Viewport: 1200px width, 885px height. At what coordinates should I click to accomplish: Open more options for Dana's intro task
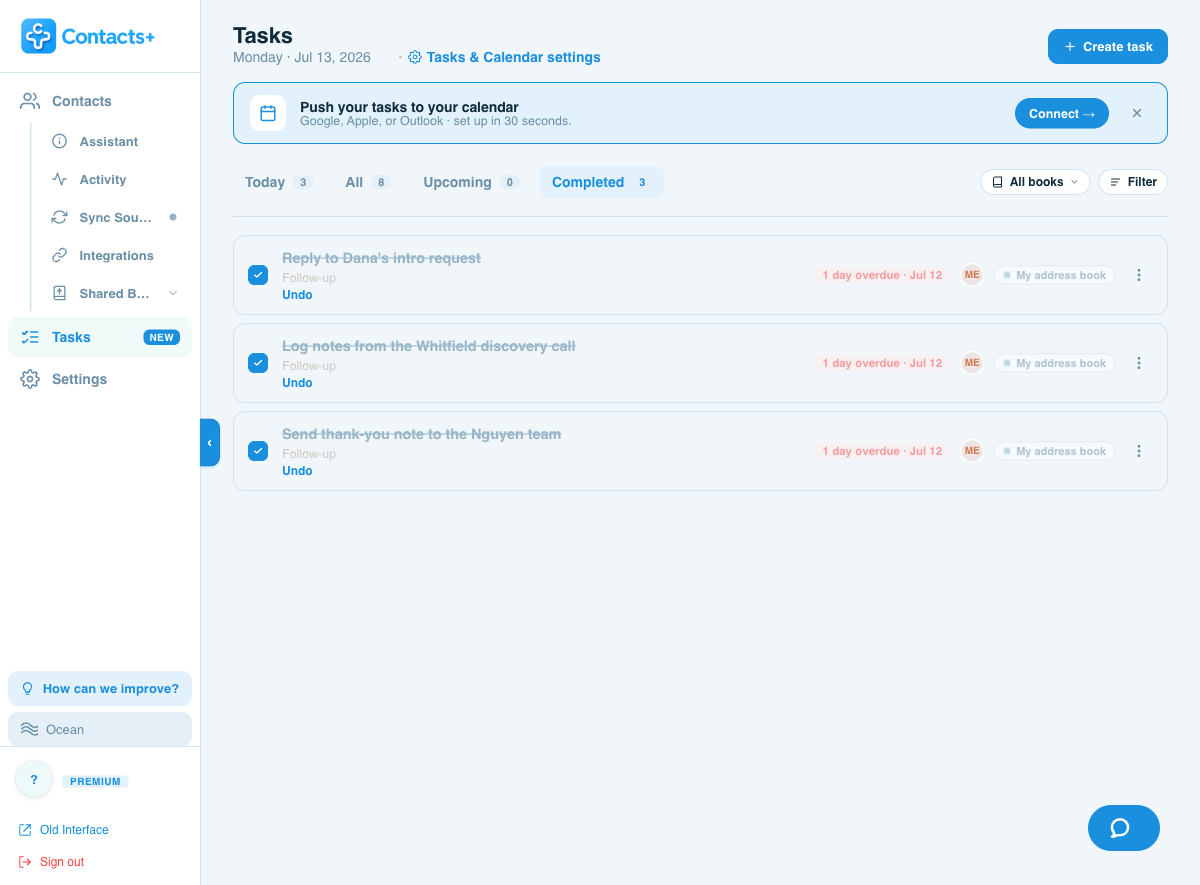coord(1138,275)
